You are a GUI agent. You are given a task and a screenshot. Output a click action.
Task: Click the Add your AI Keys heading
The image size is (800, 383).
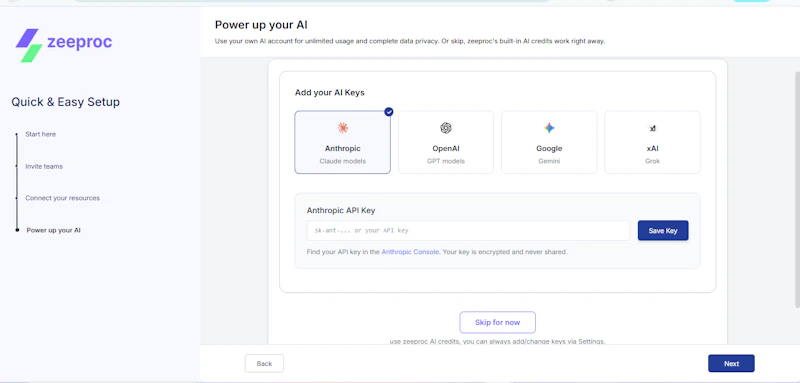click(330, 93)
